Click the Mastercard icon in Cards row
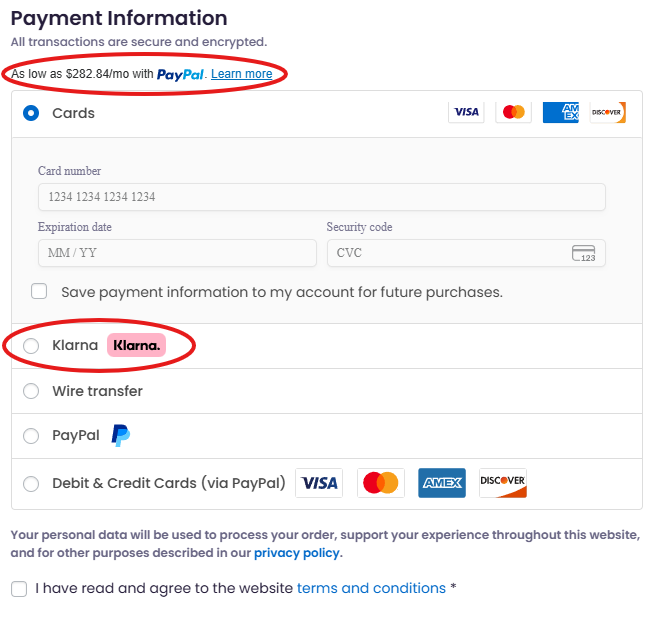This screenshot has height=618, width=650. (513, 112)
